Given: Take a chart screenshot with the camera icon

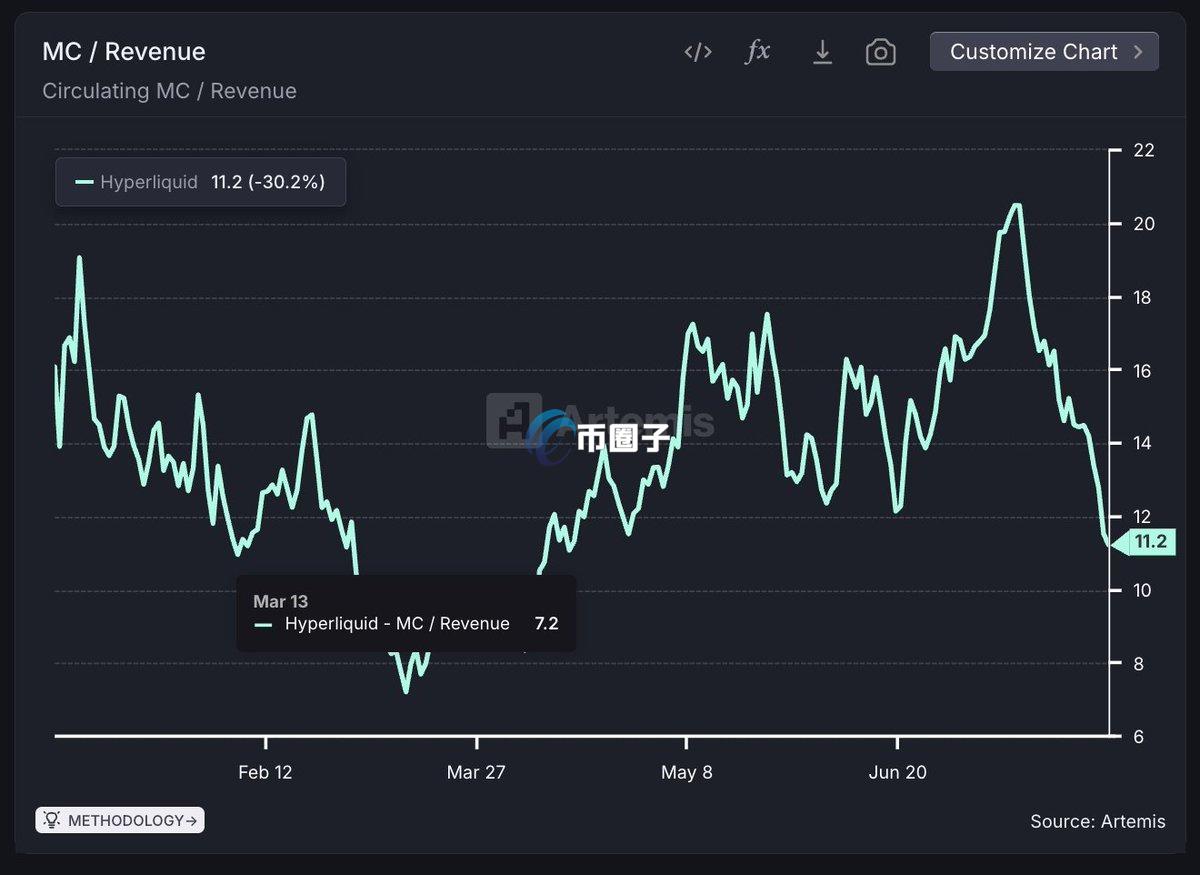Looking at the screenshot, I should 880,52.
